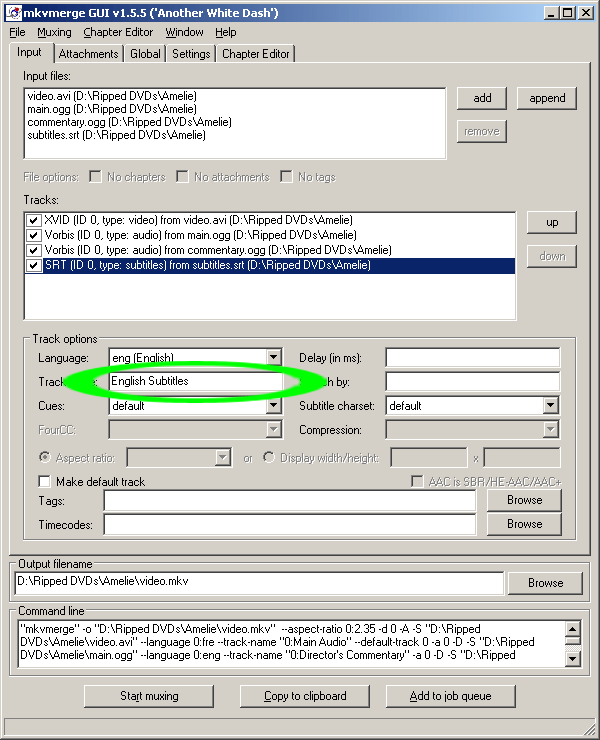Click the down button for tracks
This screenshot has height=740, width=600.
[x=552, y=256]
